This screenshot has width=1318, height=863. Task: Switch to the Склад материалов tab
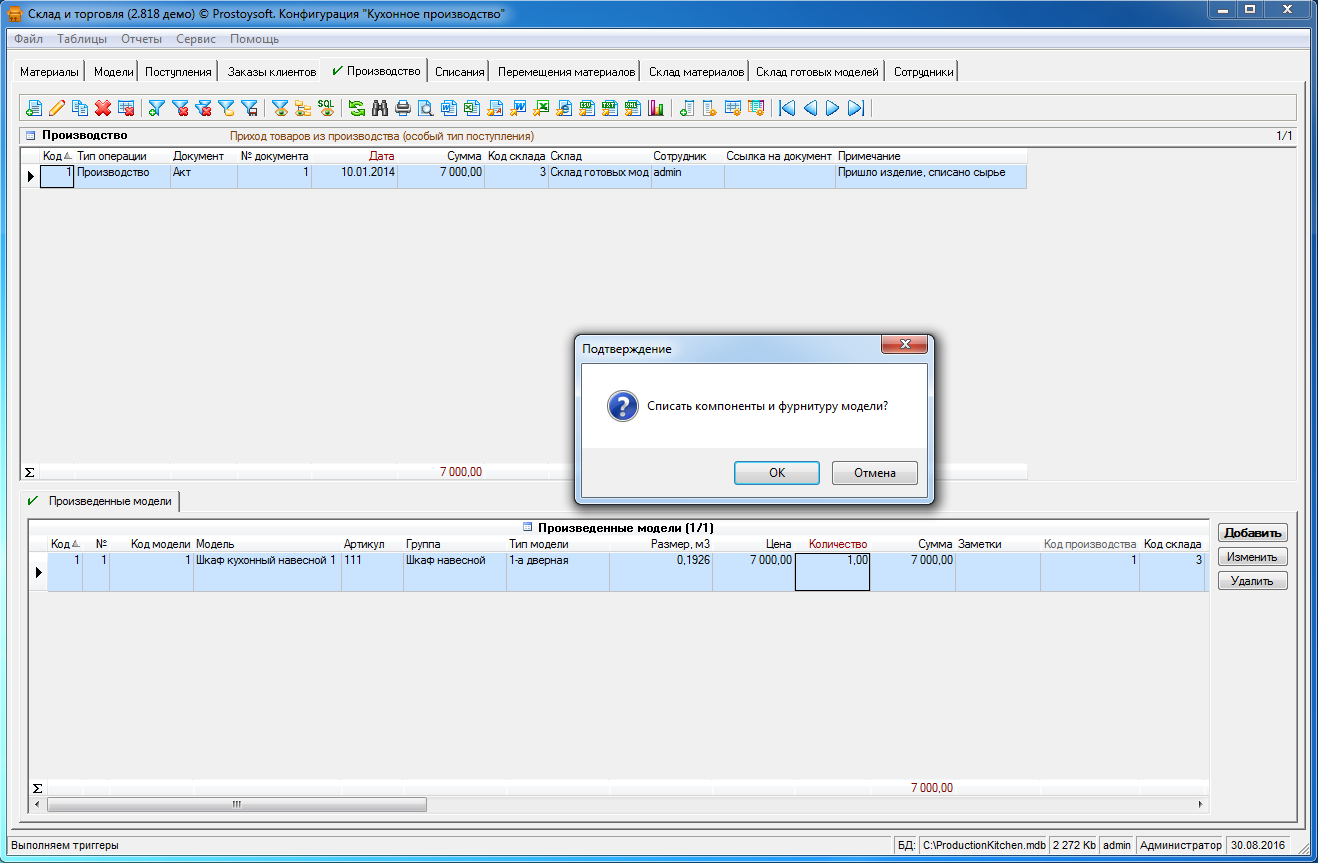pos(696,72)
